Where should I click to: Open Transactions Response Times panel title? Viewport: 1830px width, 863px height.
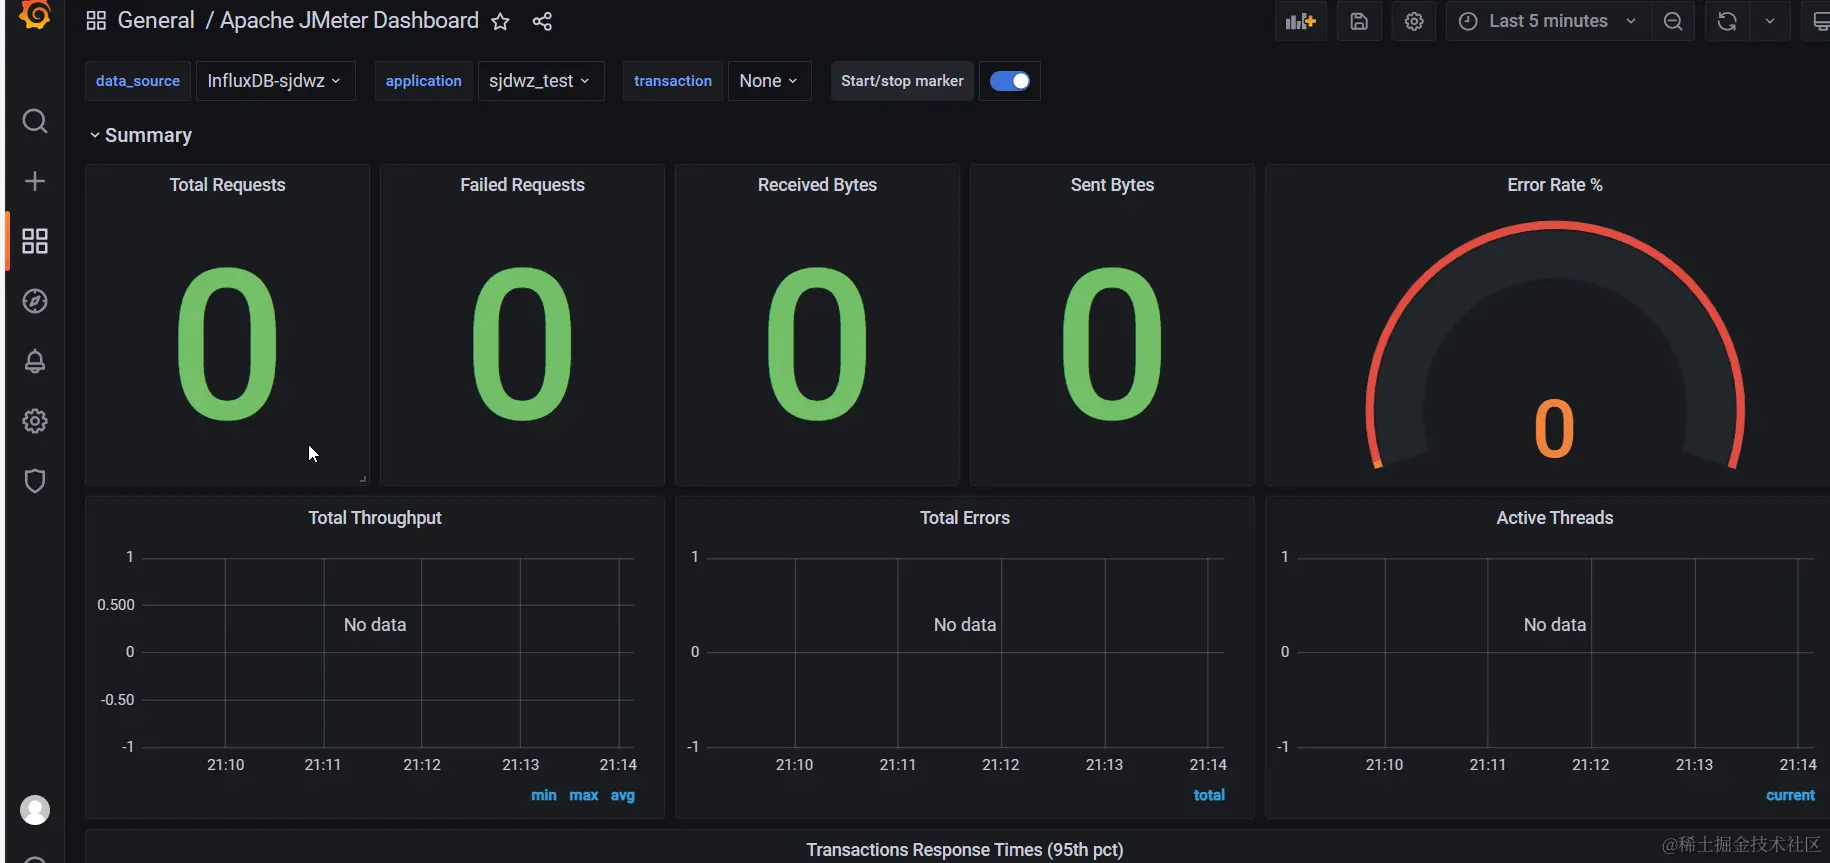click(965, 850)
